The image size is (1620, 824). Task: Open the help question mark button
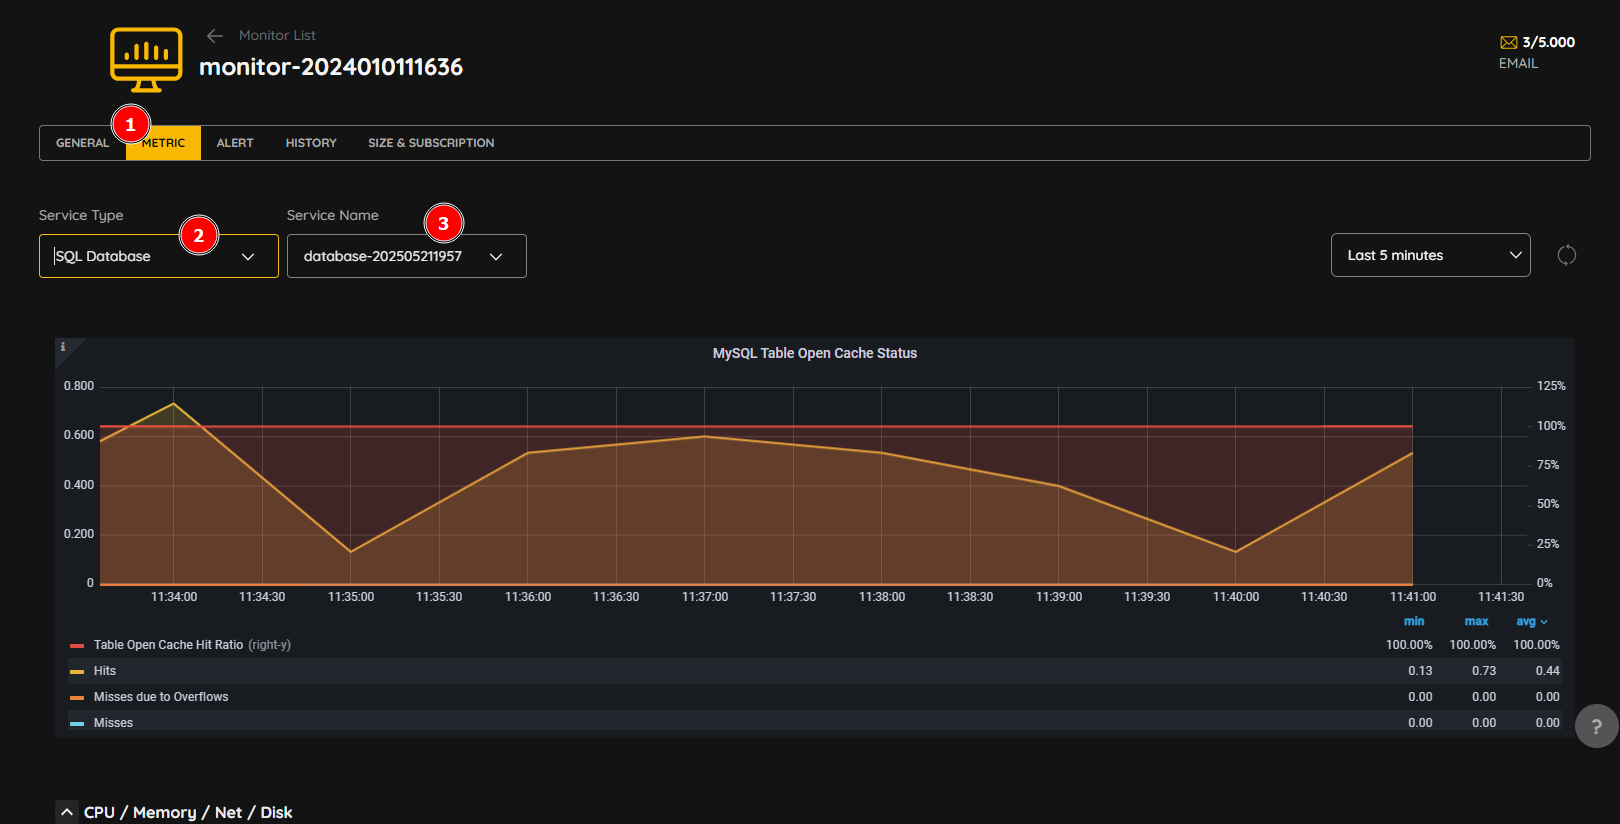click(x=1596, y=726)
